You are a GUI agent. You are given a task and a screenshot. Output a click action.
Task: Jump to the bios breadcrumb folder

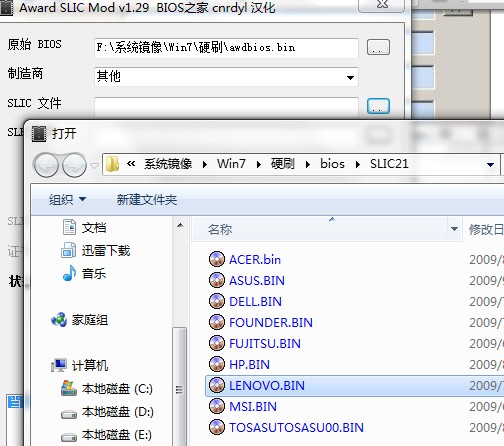tap(332, 164)
